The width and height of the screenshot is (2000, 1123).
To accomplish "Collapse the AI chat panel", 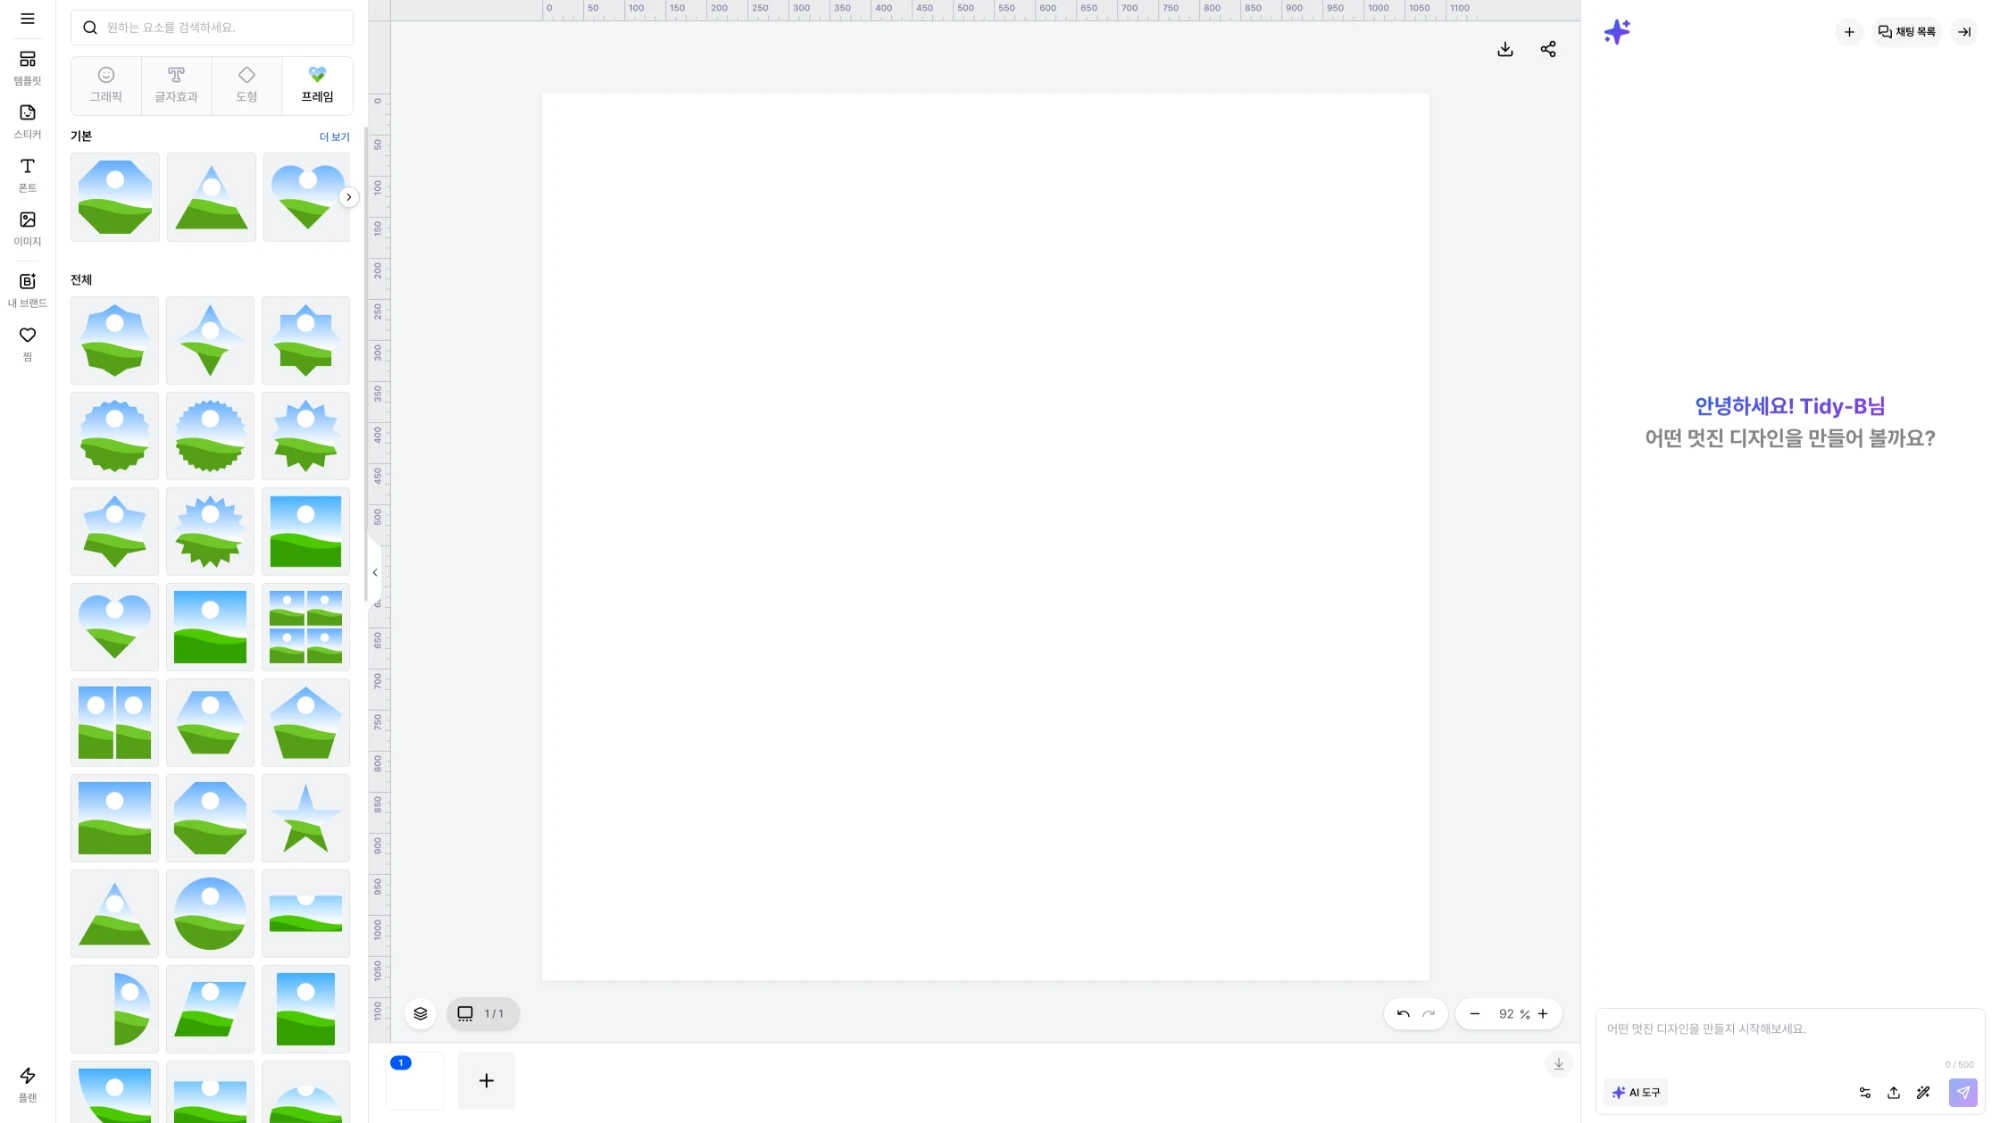I will pos(1964,32).
